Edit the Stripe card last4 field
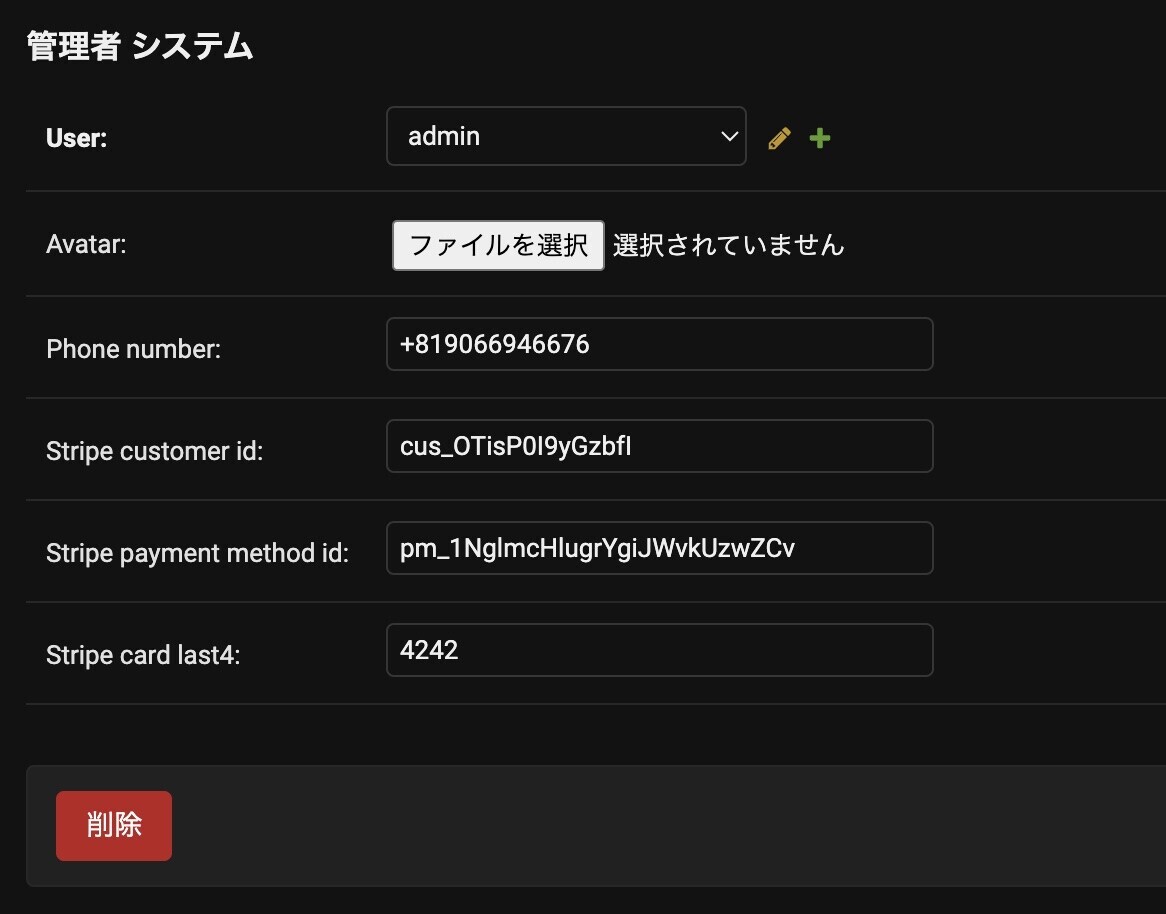This screenshot has width=1166, height=914. click(x=660, y=650)
